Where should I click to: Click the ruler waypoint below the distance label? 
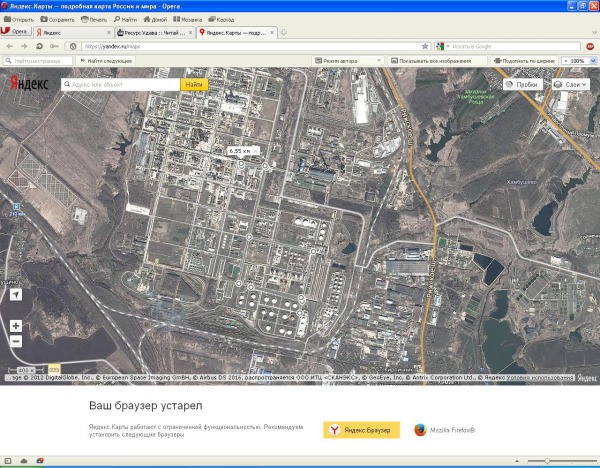pos(241,164)
